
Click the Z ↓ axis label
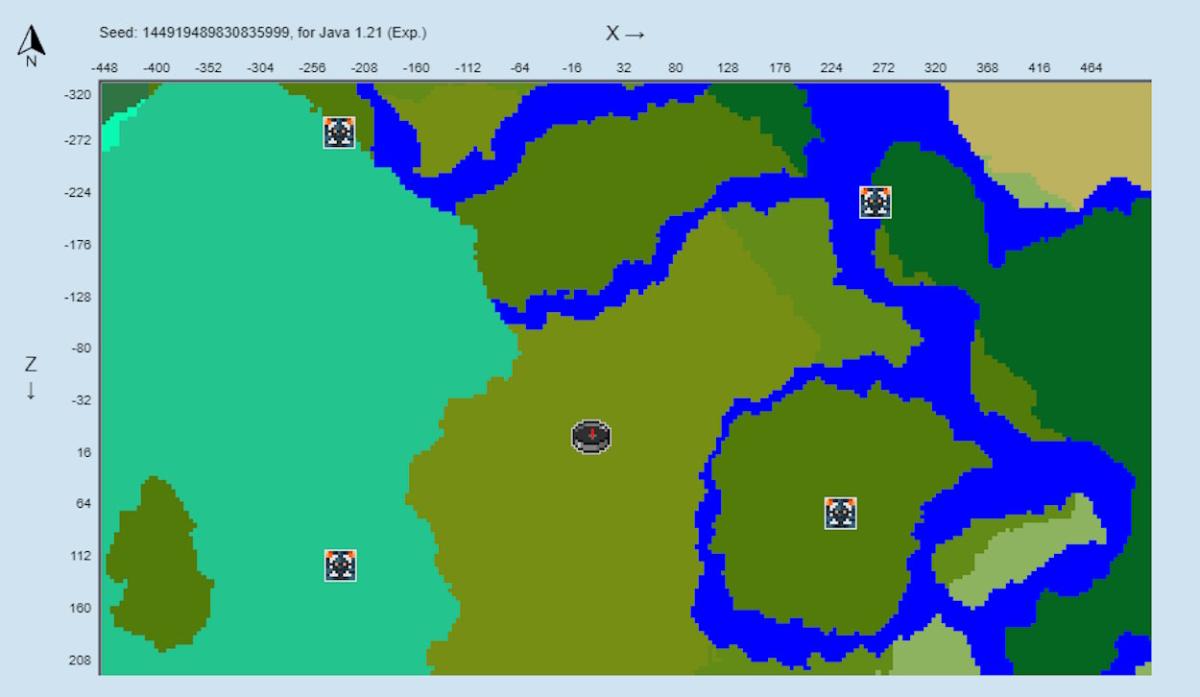click(31, 376)
